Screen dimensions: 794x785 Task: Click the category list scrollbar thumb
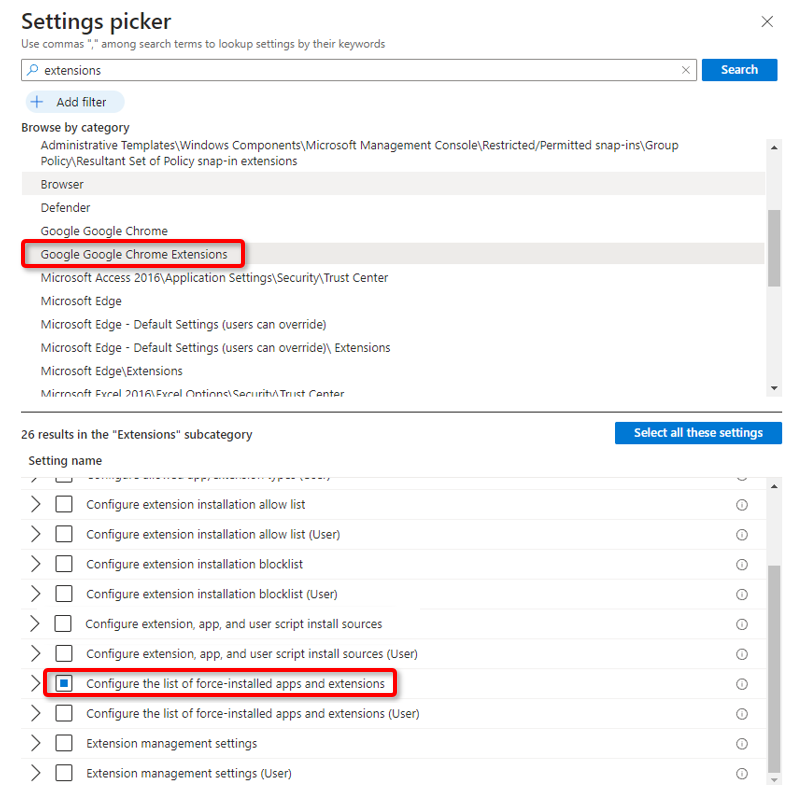[773, 248]
